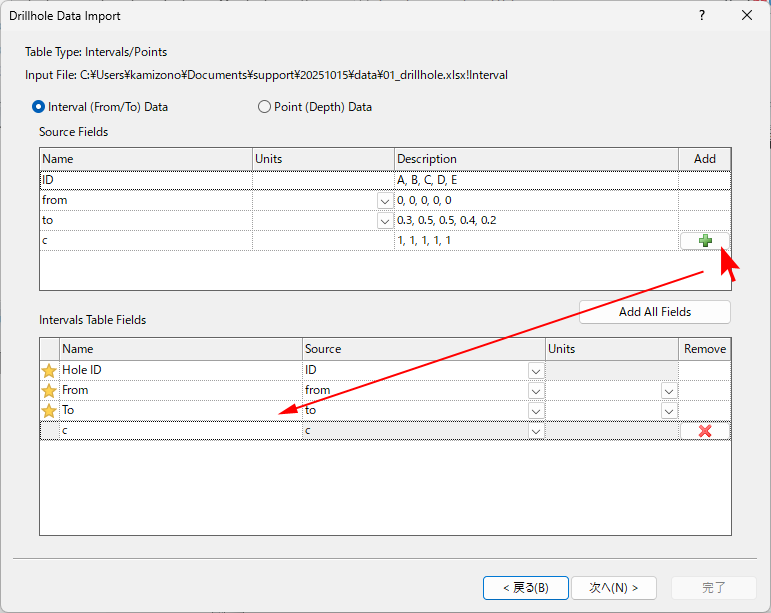This screenshot has width=771, height=613.
Task: Proceed with the 次へ(N) button
Action: [x=613, y=587]
